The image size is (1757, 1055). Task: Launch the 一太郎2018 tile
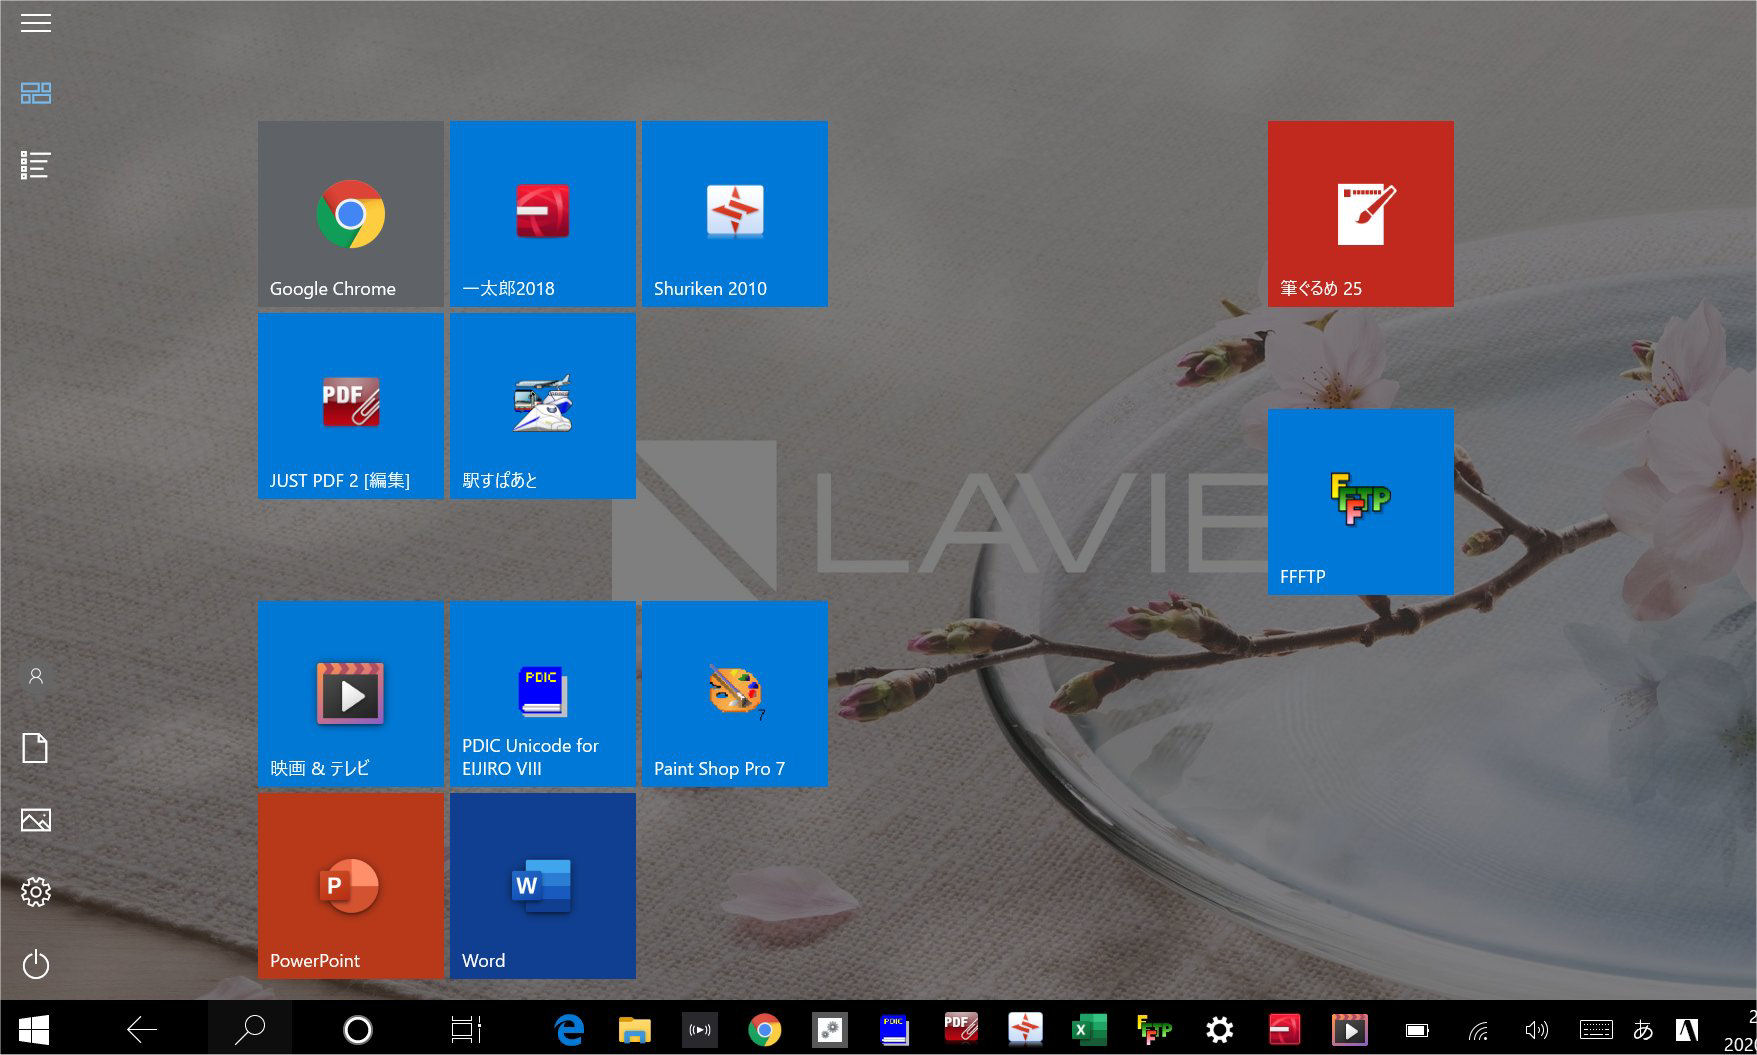(542, 213)
